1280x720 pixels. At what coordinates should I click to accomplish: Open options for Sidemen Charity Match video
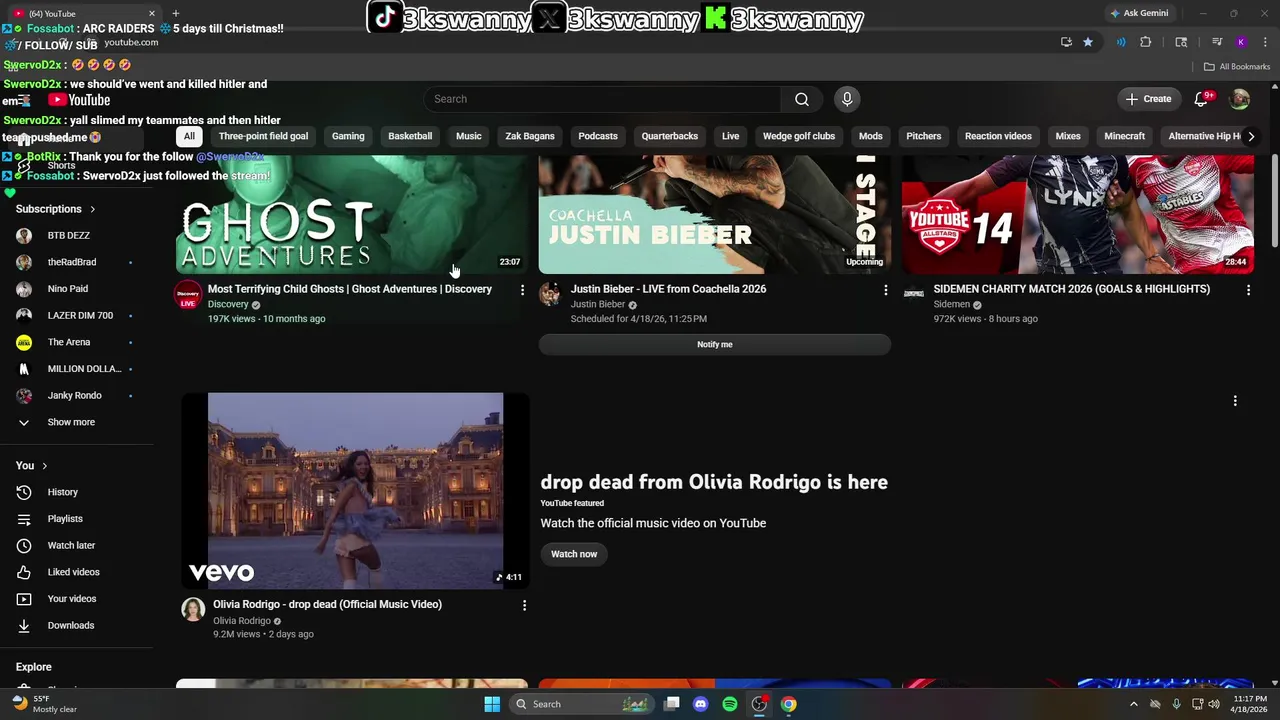[x=1248, y=290]
